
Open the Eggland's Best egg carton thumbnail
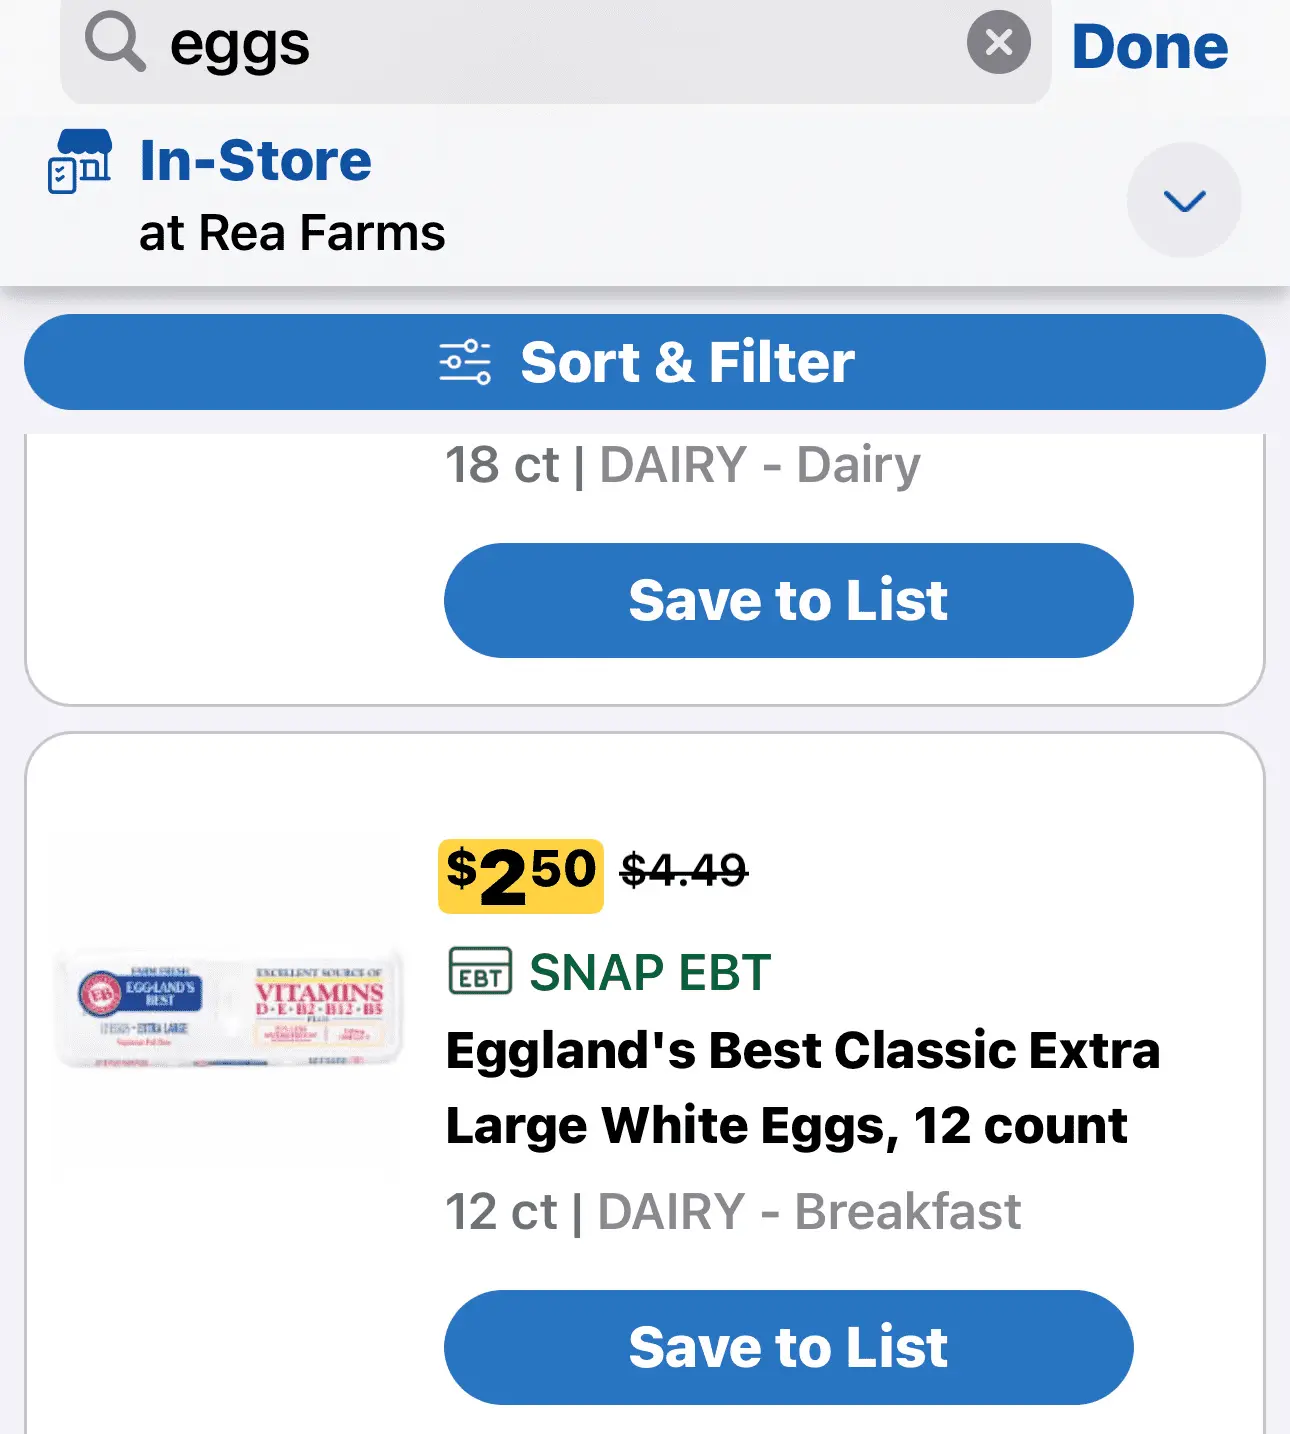click(x=229, y=1009)
